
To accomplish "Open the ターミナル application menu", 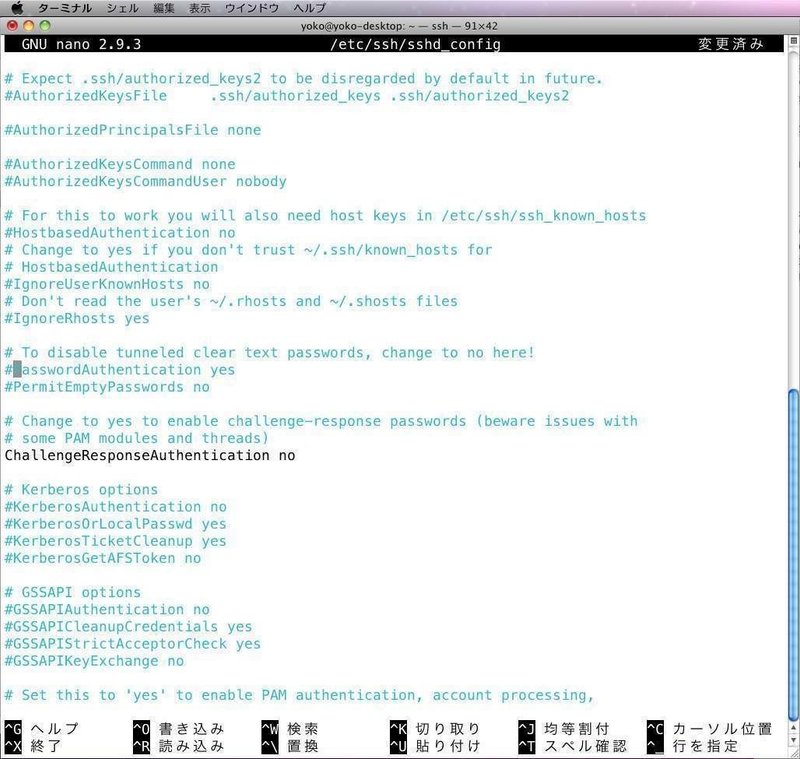I will point(65,8).
